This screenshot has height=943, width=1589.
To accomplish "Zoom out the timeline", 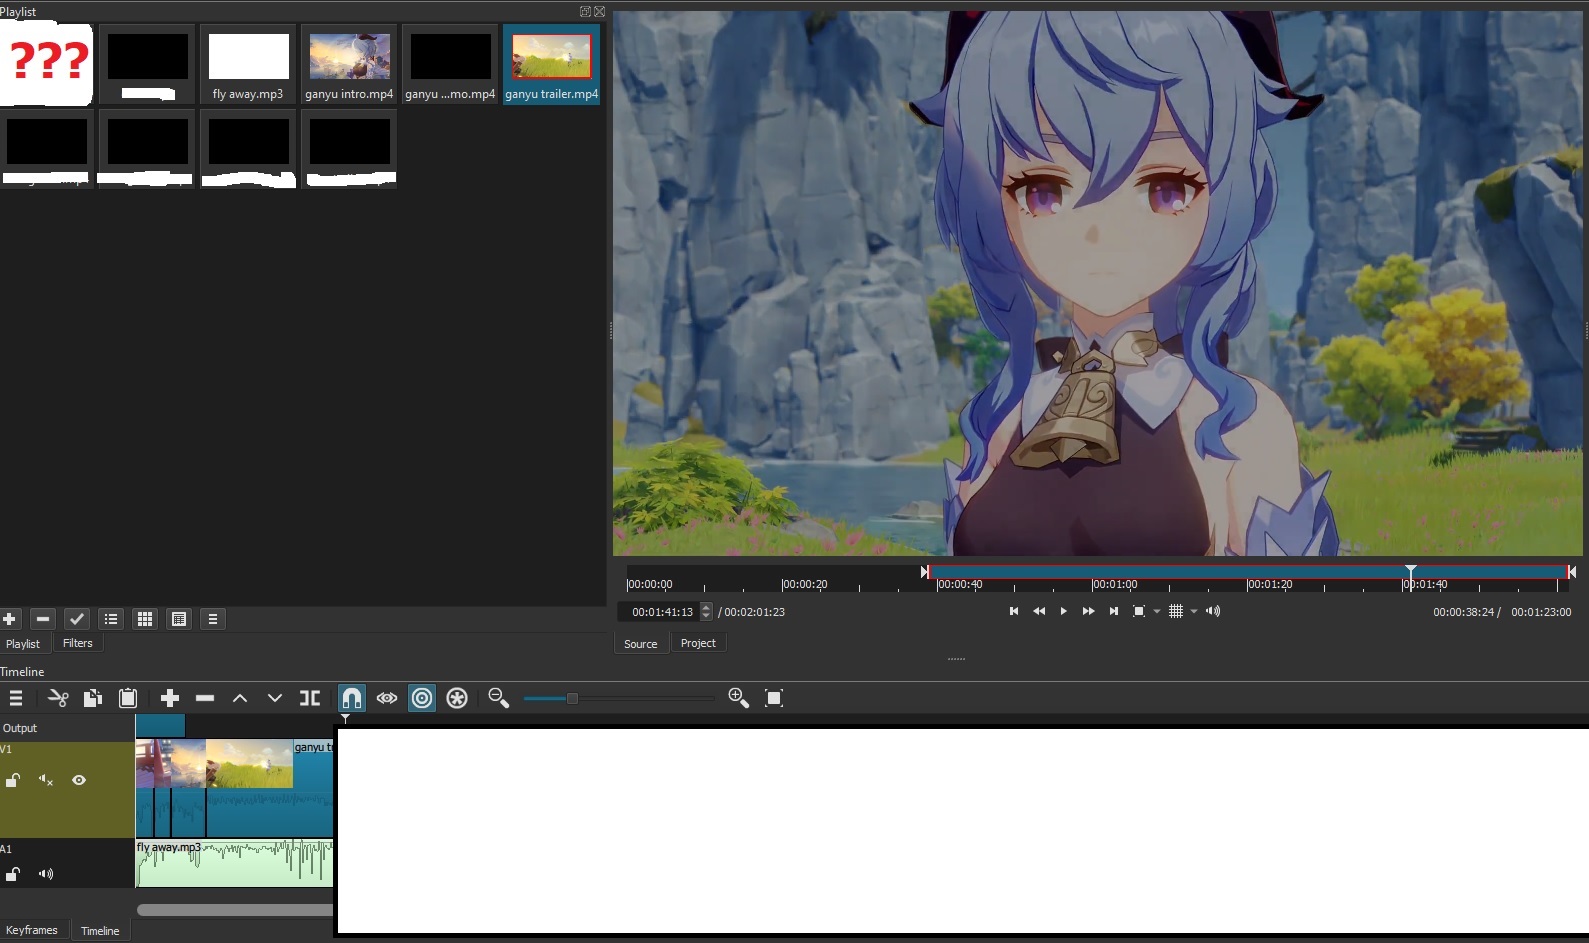I will (x=498, y=698).
